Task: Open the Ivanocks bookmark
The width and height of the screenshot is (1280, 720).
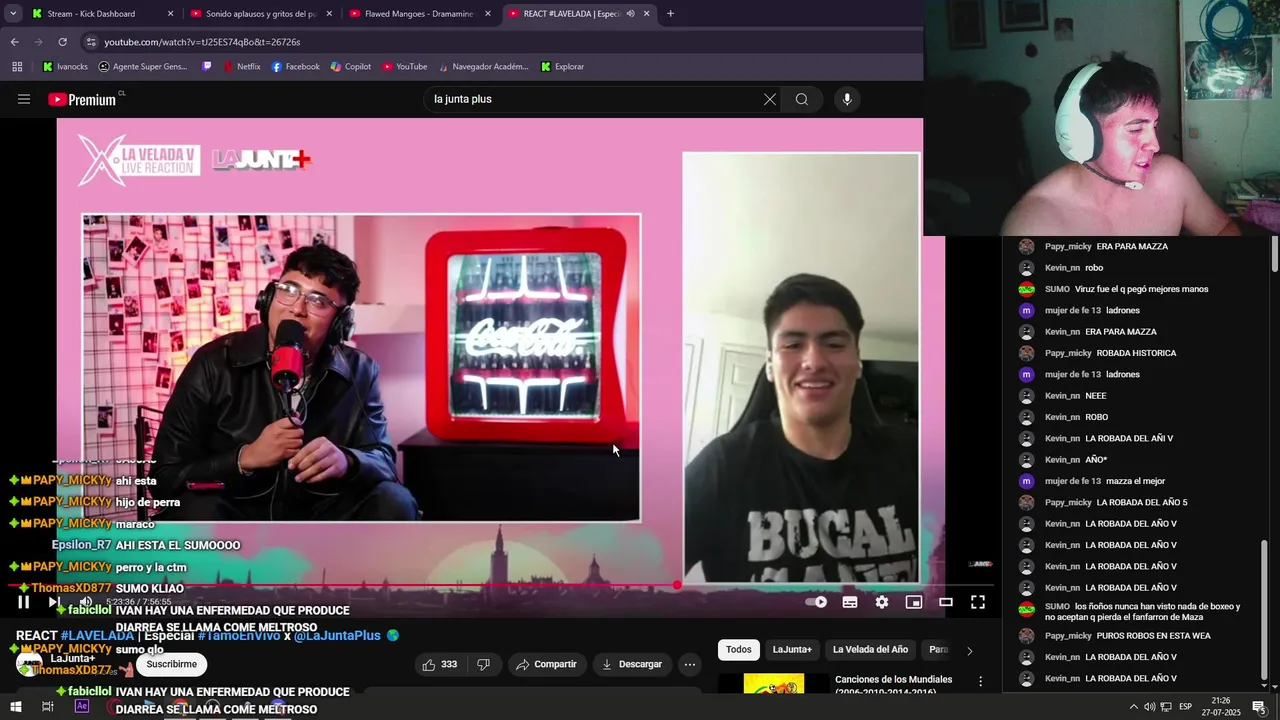Action: pos(65,67)
